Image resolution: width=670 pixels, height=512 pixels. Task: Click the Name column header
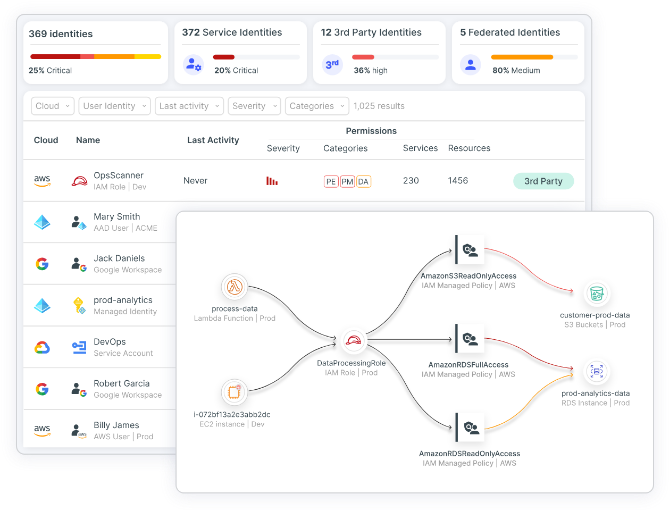click(x=88, y=140)
